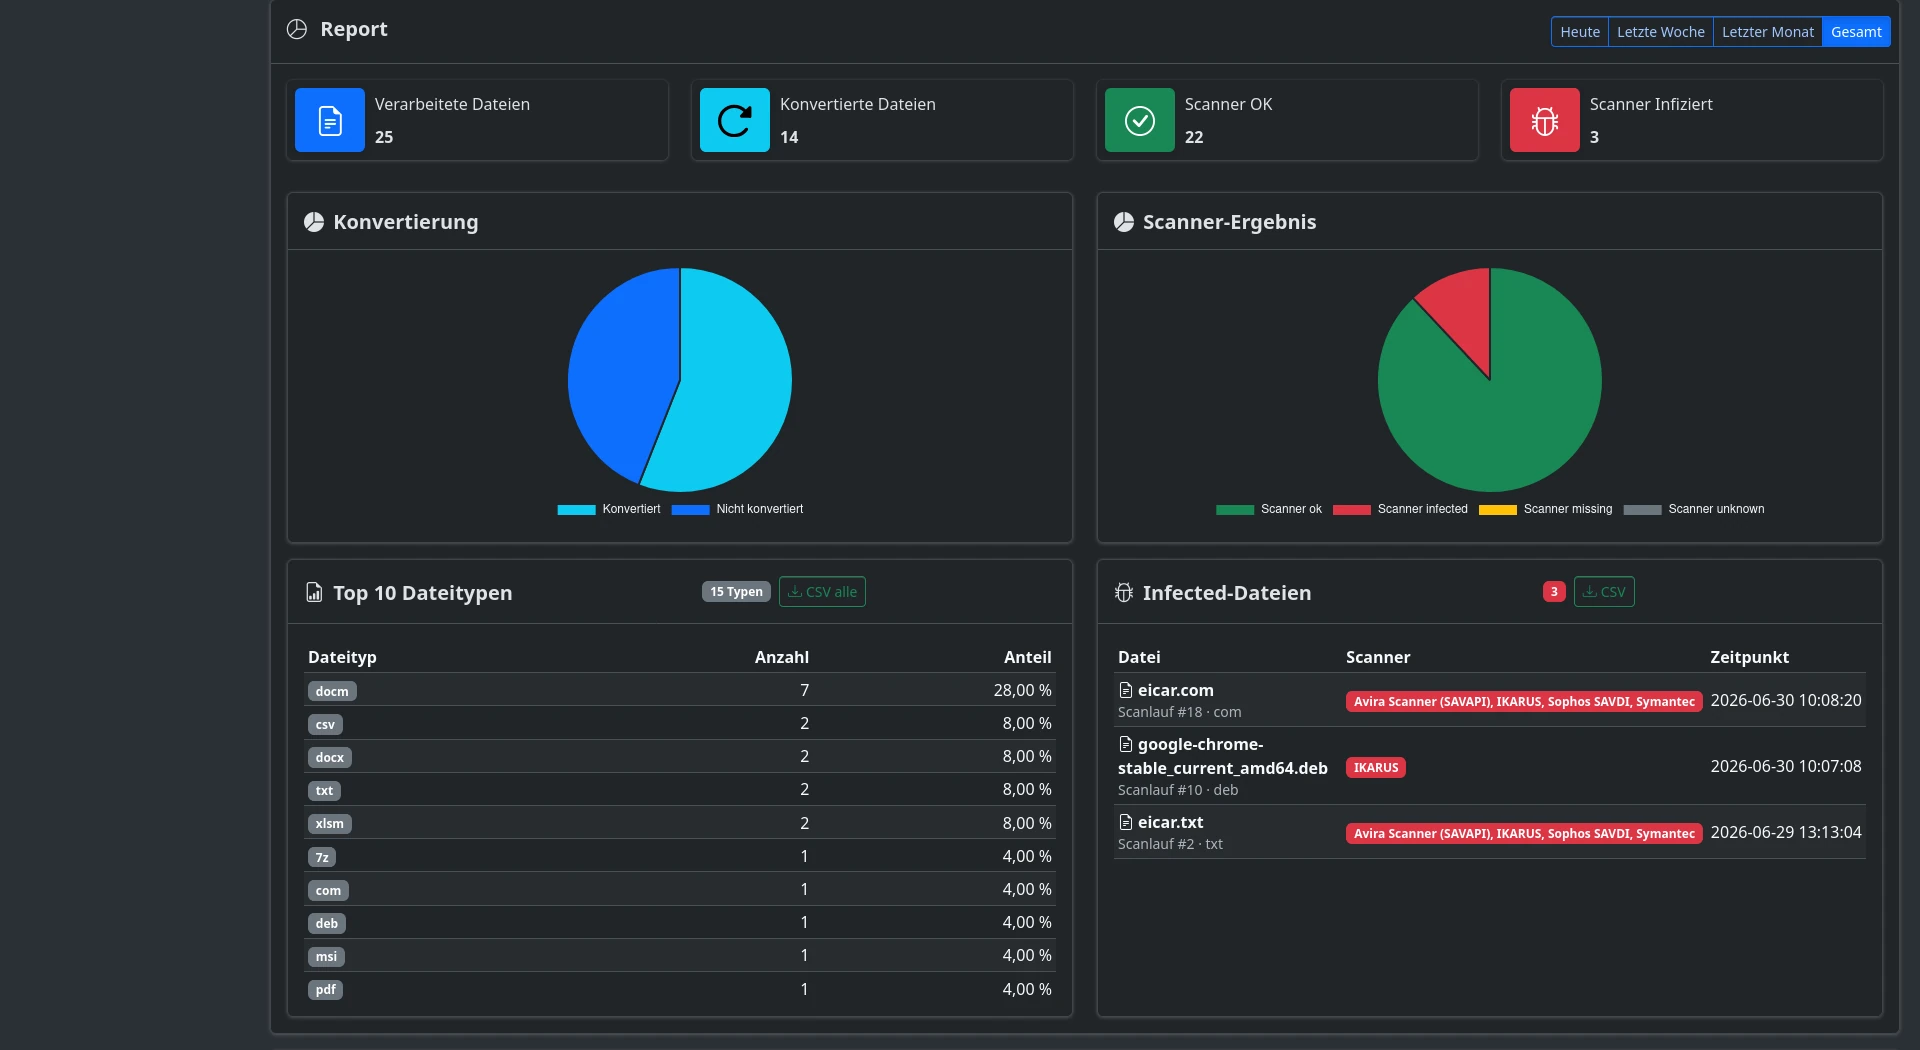Download the Infected-Dateien CSV
1920x1050 pixels.
(1604, 592)
